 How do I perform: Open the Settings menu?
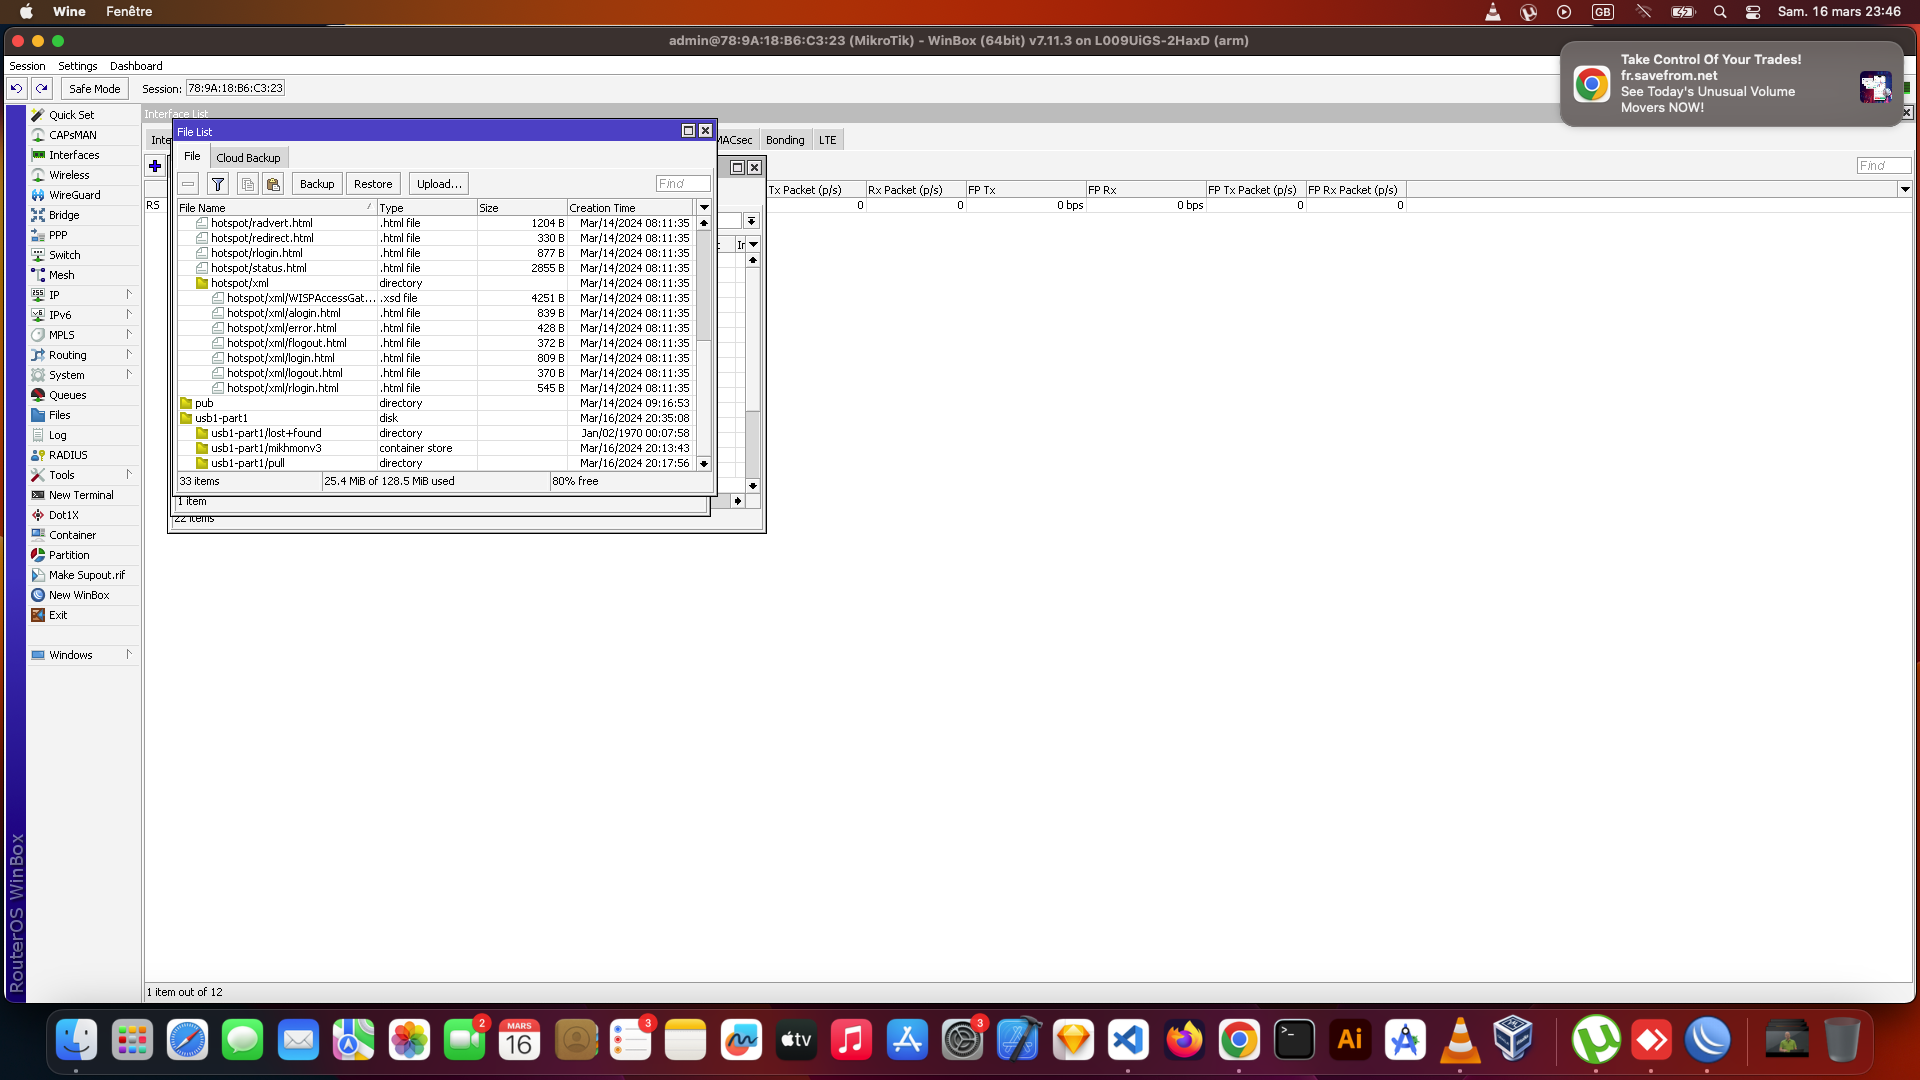pos(77,66)
